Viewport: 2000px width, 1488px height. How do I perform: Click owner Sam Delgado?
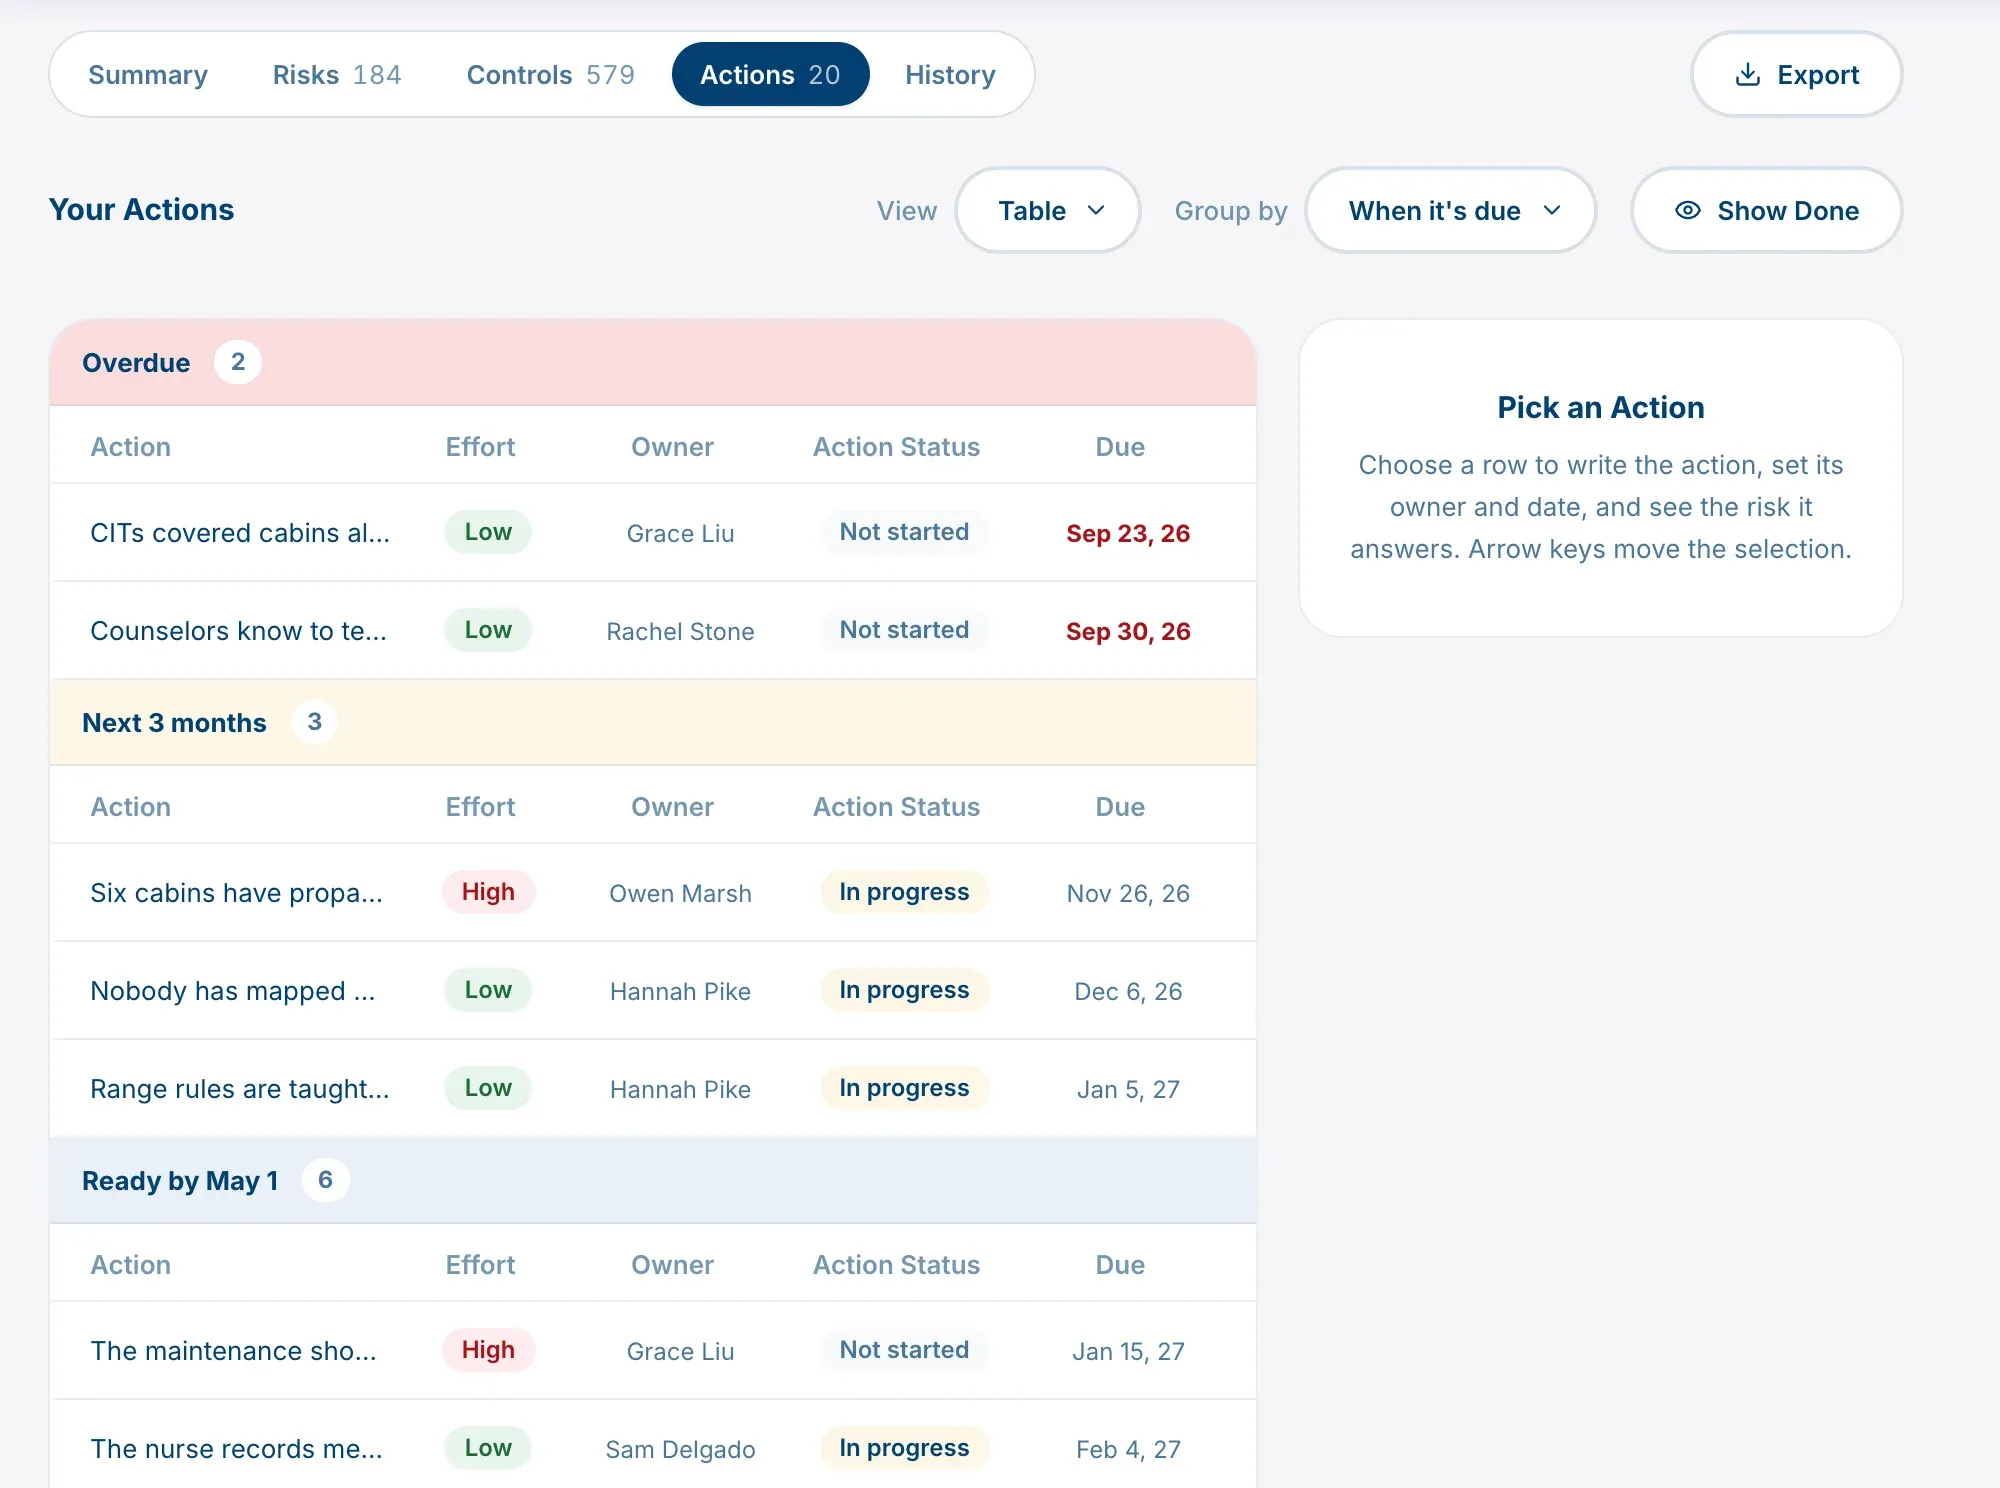coord(680,1449)
